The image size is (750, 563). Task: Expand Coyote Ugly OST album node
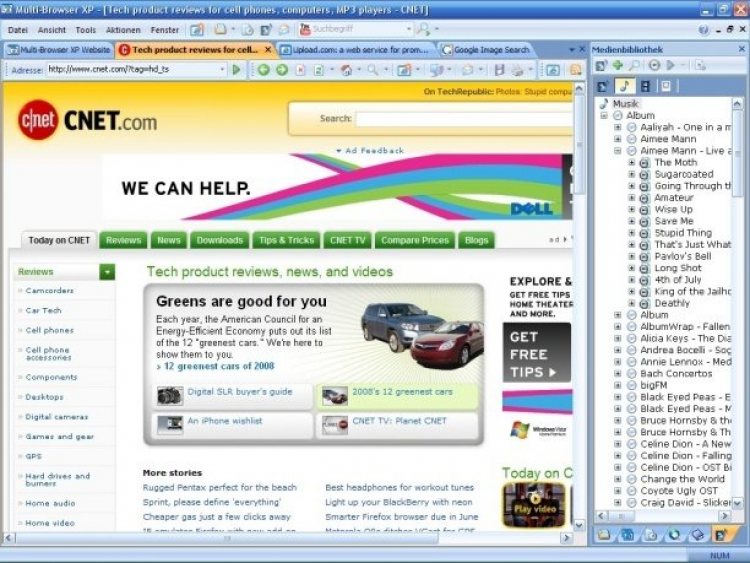coord(618,491)
